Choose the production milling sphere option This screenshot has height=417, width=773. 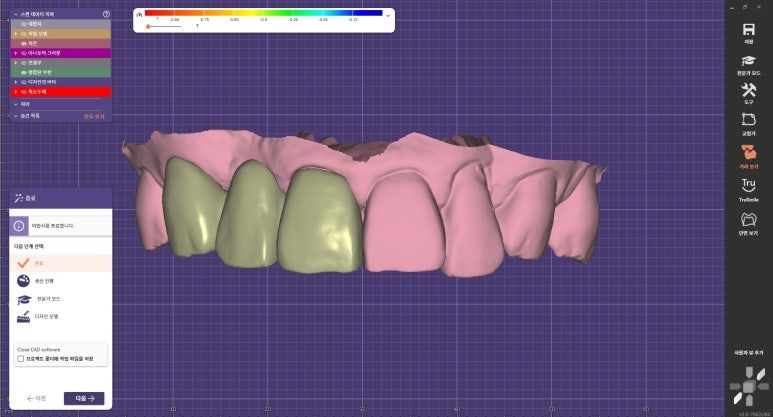tap(23, 281)
